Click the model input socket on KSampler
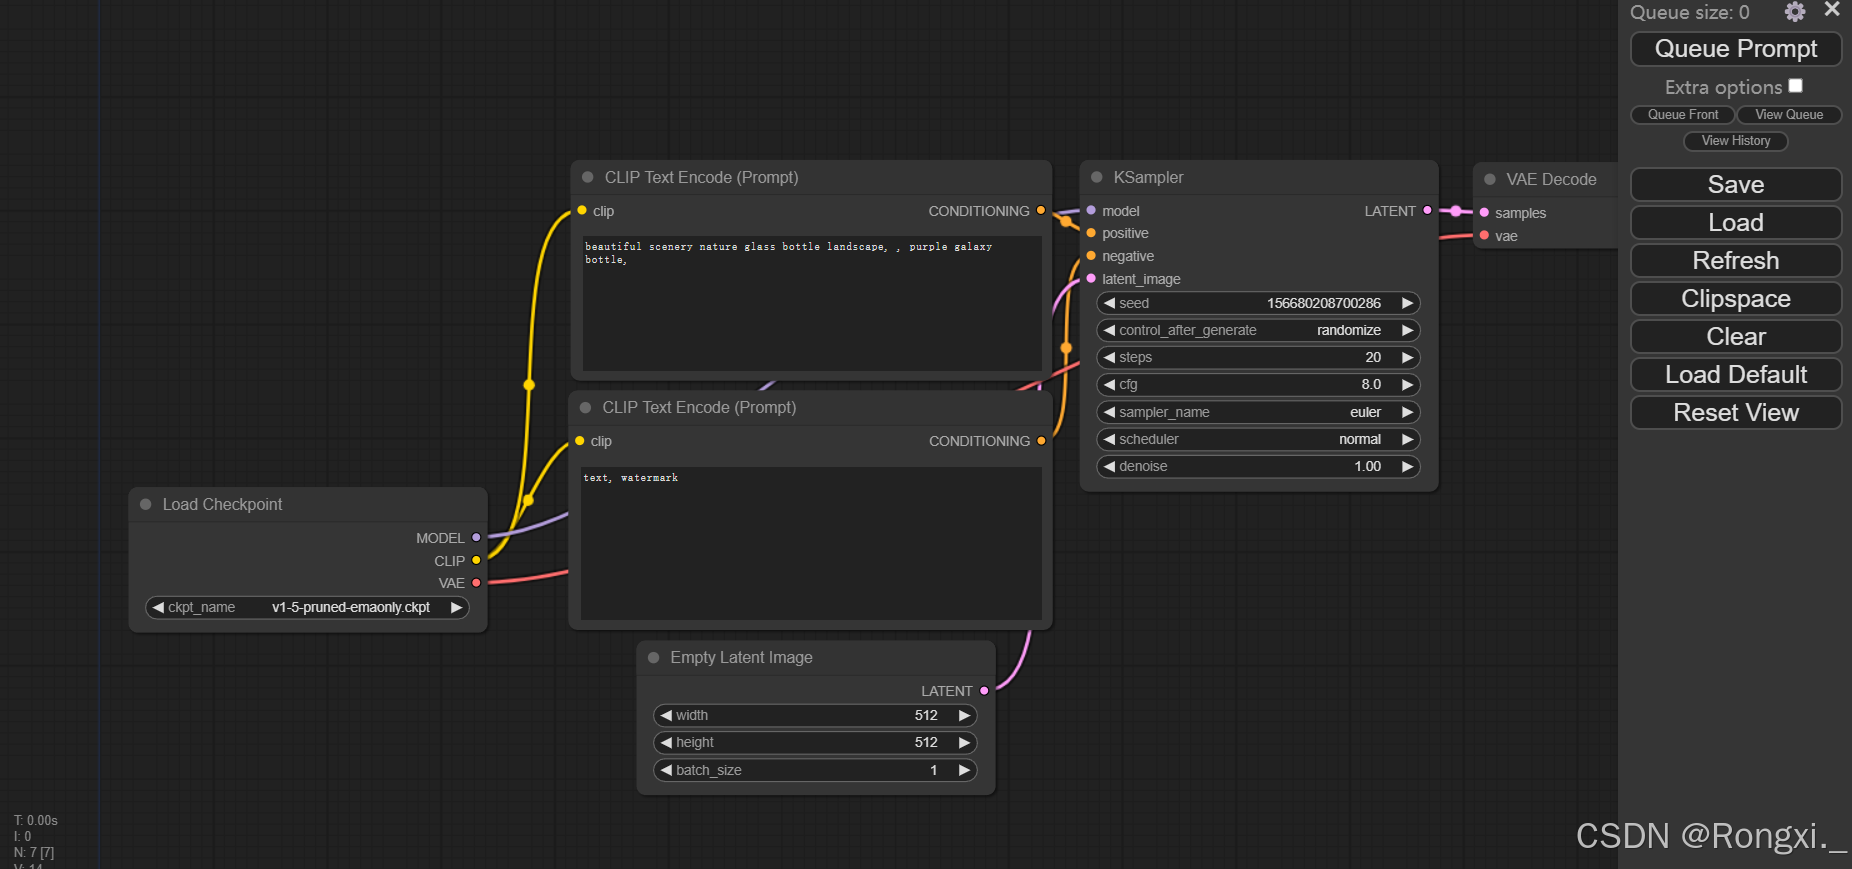 (1091, 211)
